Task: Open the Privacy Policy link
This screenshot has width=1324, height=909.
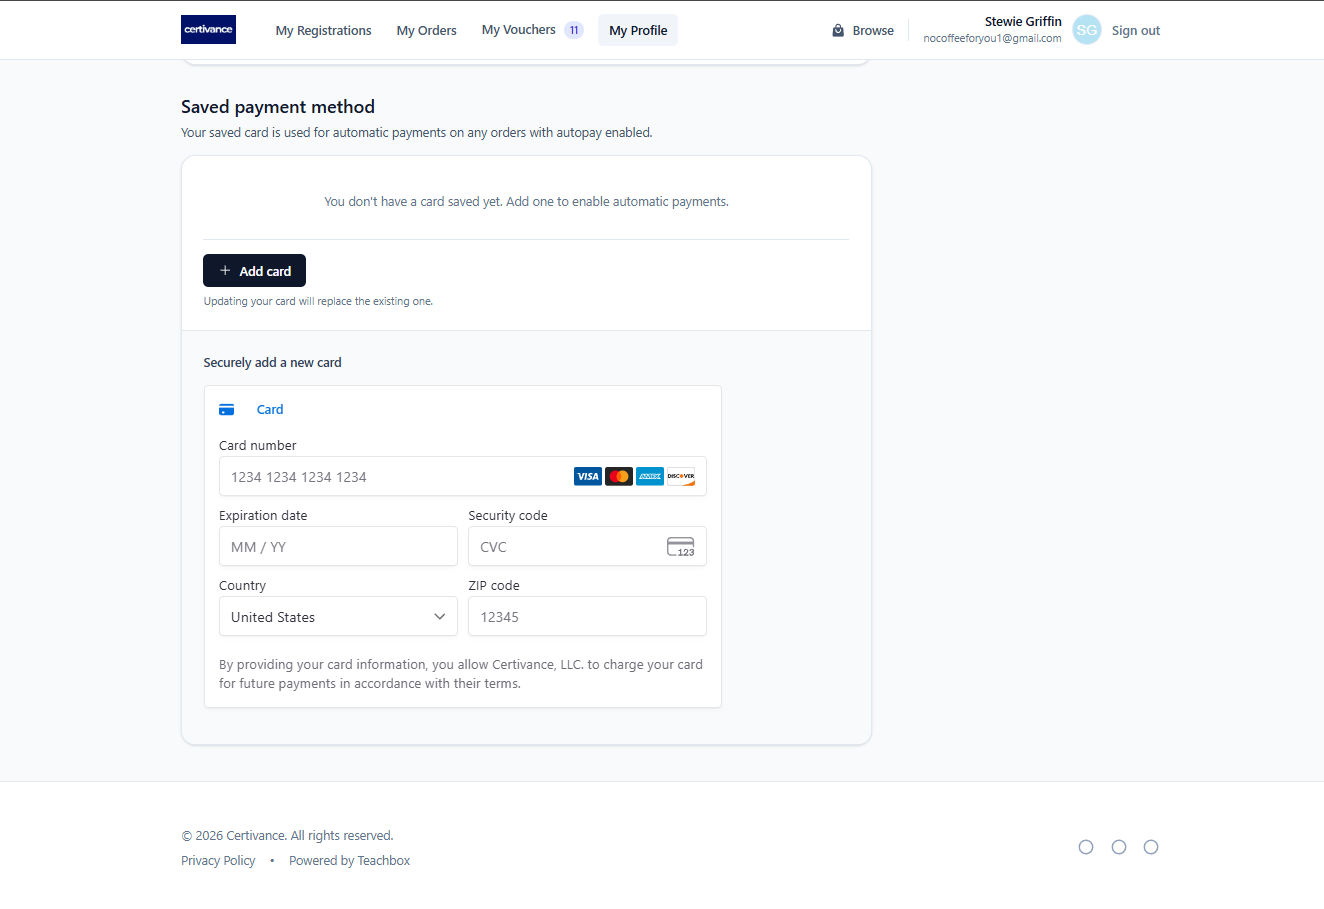Action: click(218, 861)
